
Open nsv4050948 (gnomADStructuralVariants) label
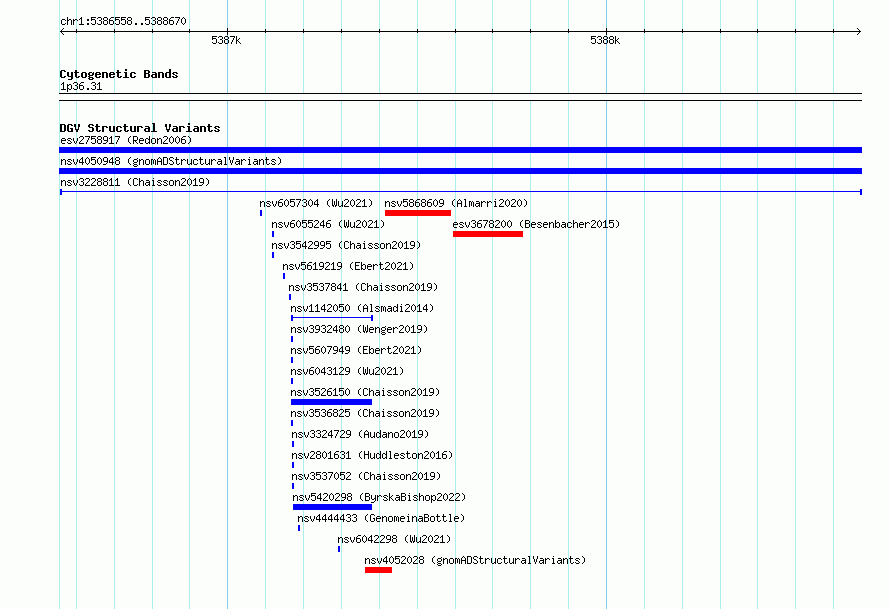[x=171, y=161]
